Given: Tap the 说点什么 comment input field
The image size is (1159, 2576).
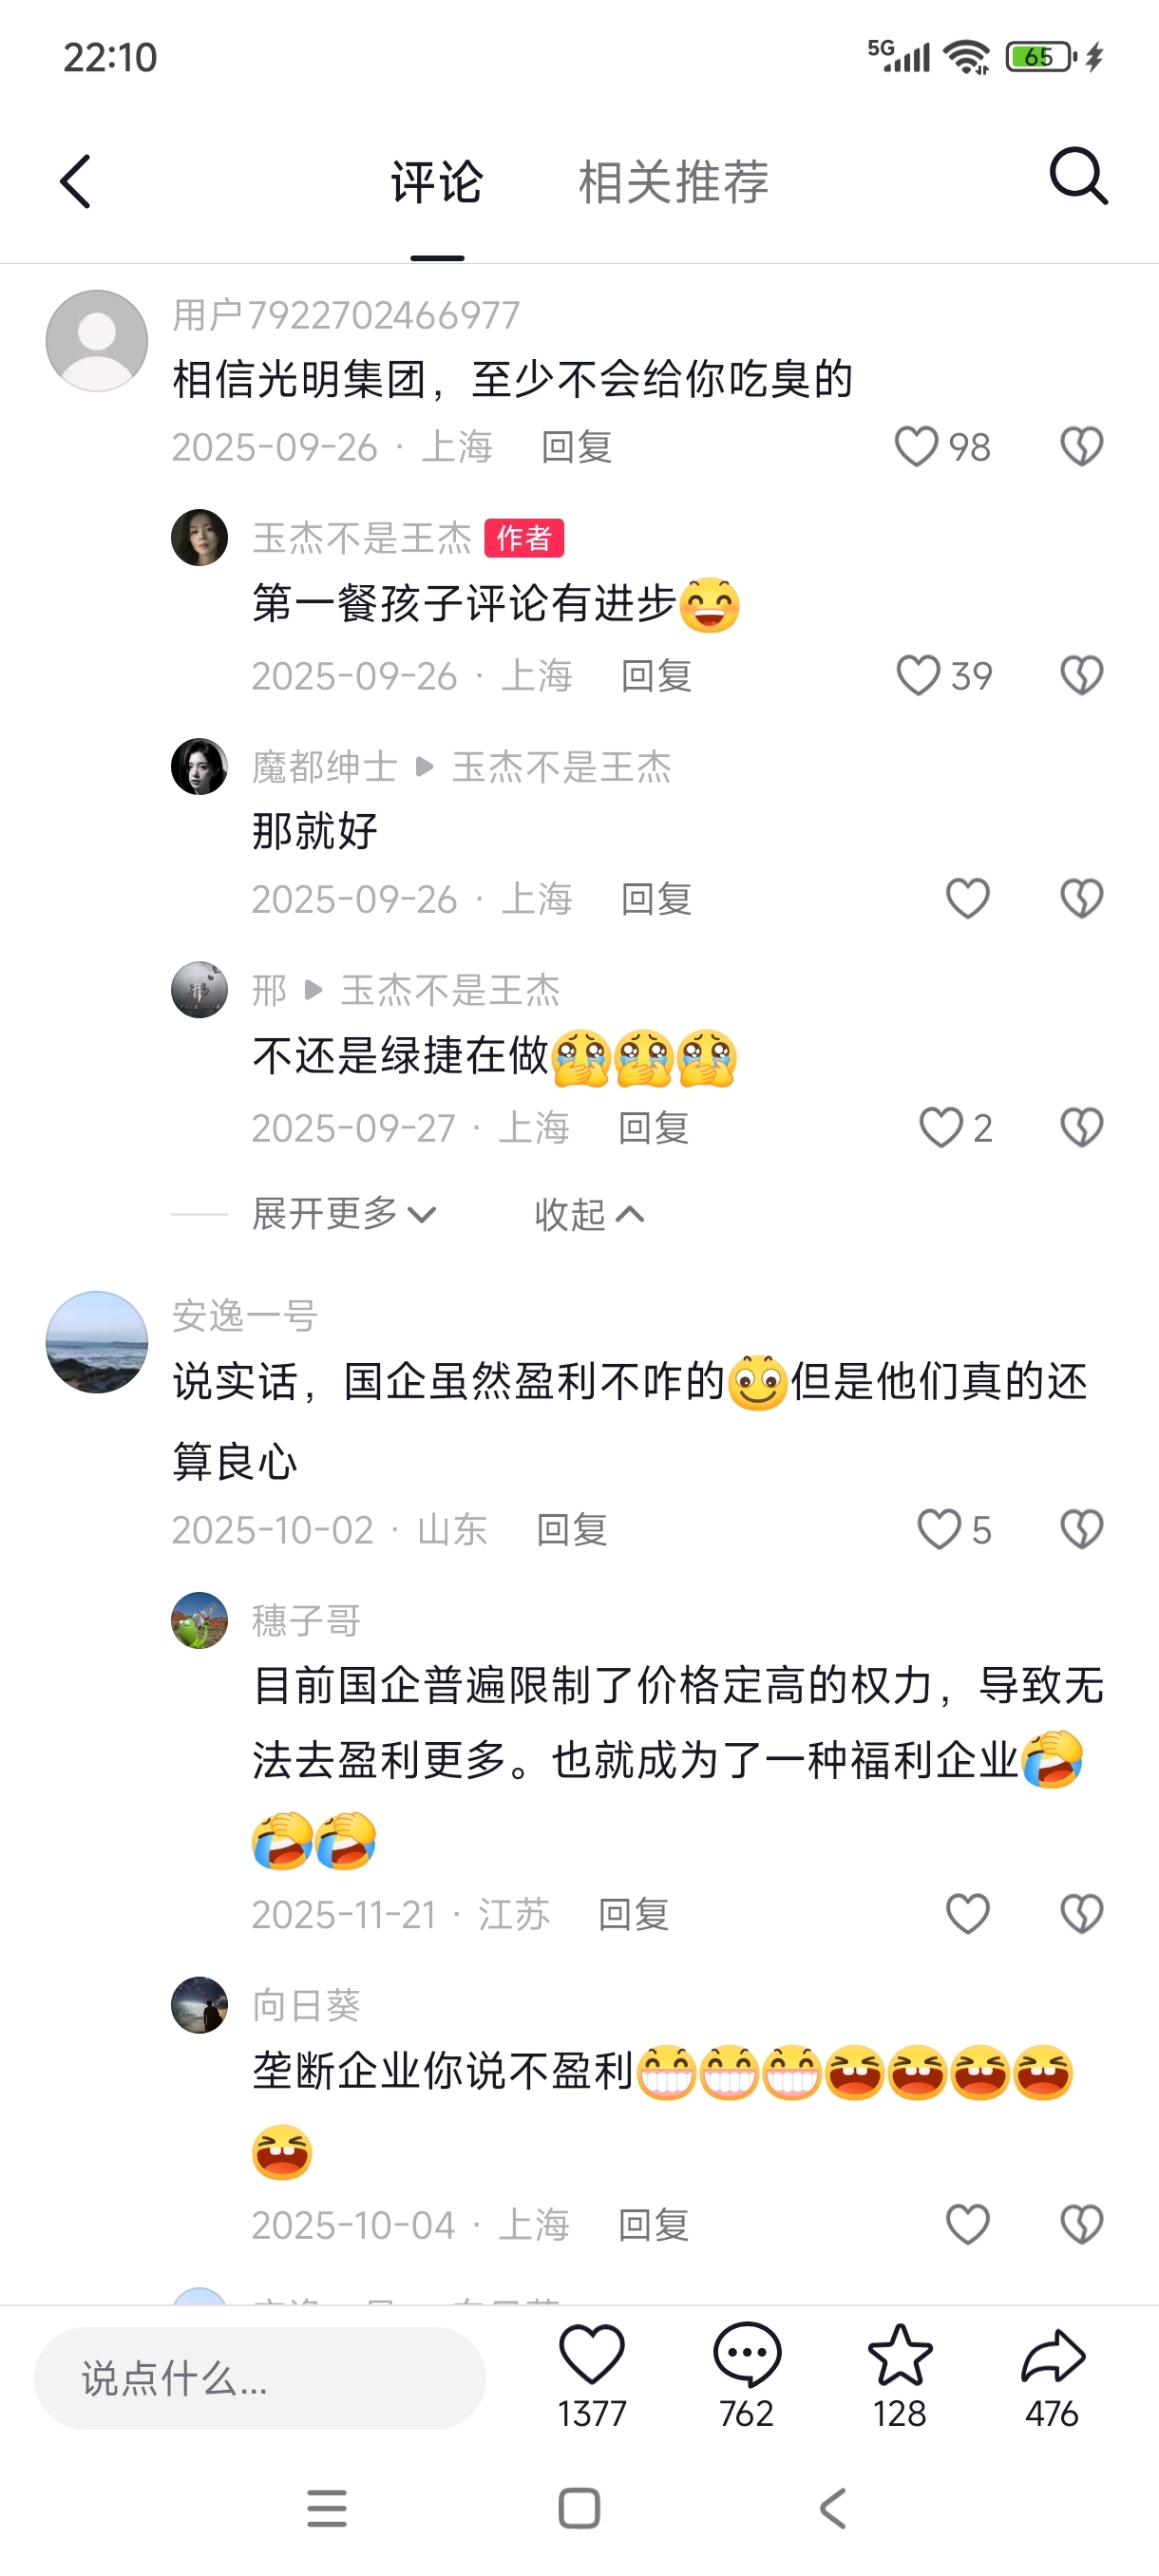Looking at the screenshot, I should point(260,2378).
